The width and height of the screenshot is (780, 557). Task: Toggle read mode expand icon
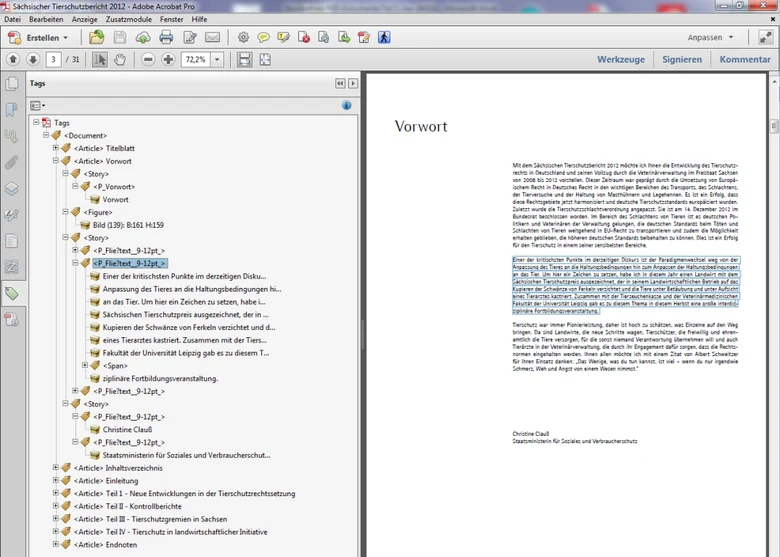tap(765, 37)
